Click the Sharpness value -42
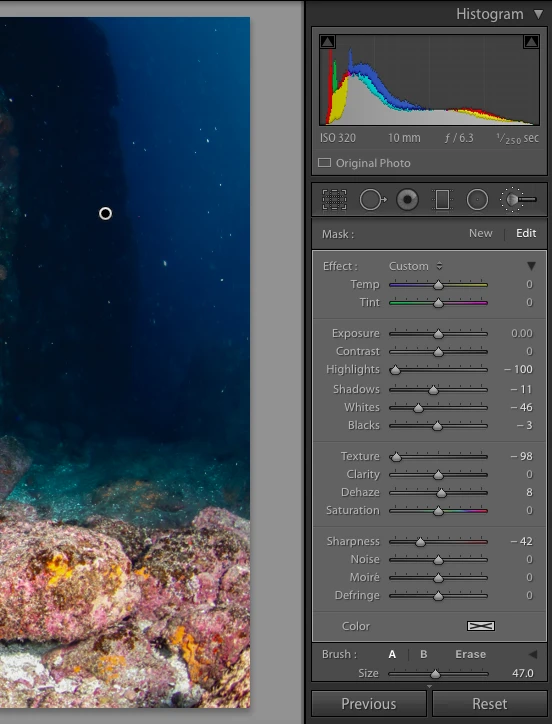Screen dimensions: 552x724 click(522, 541)
